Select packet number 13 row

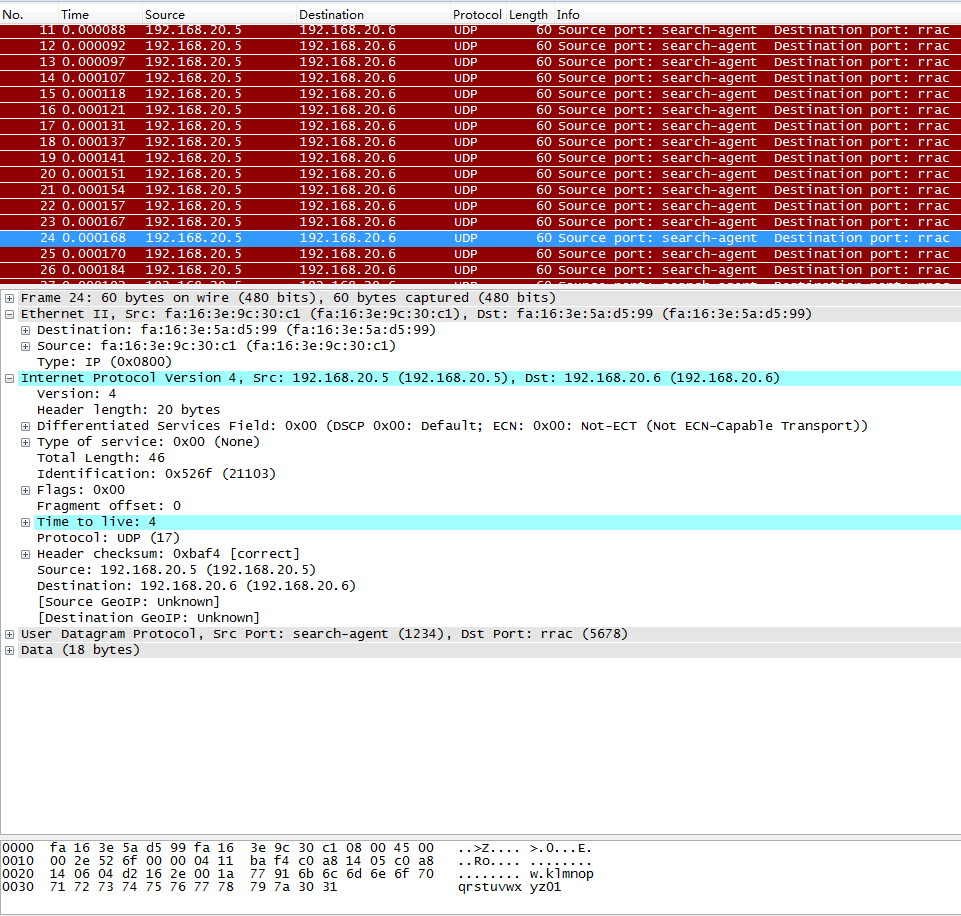(x=480, y=62)
